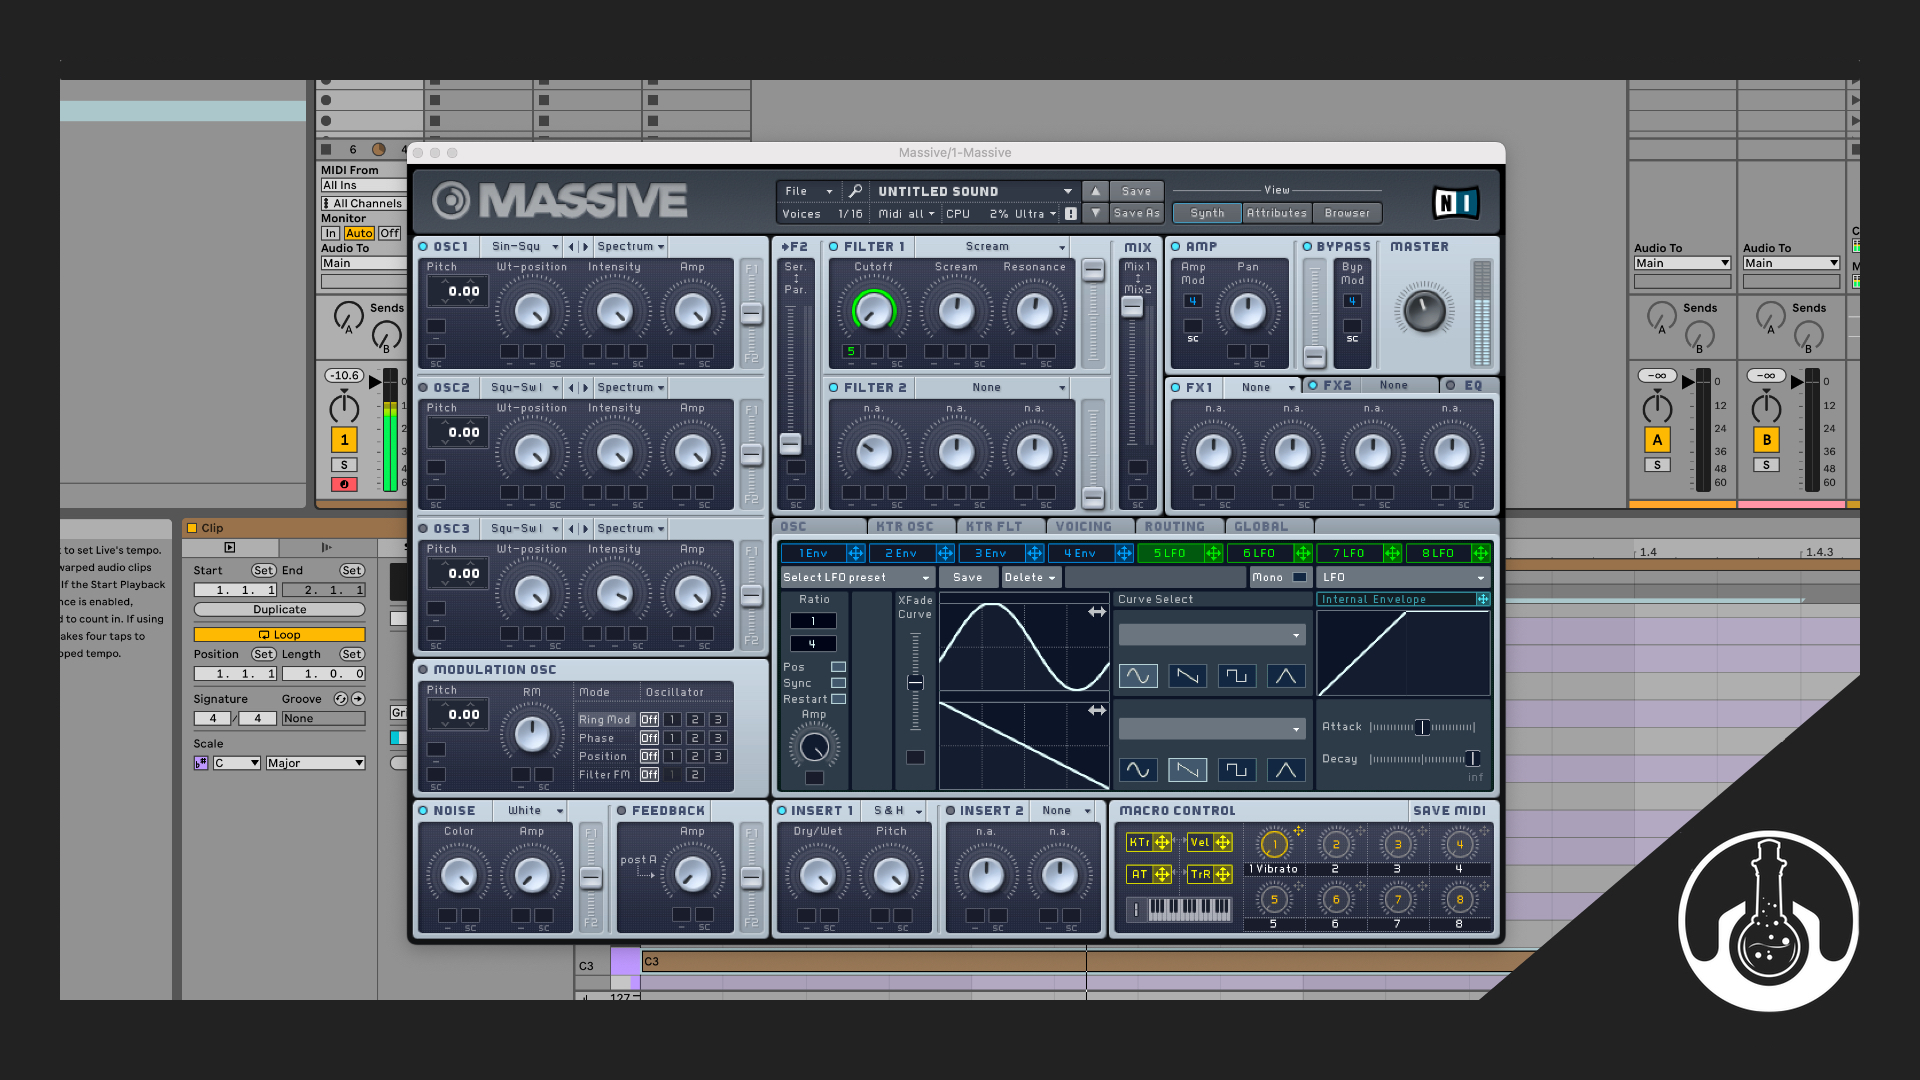The height and width of the screenshot is (1080, 1920).
Task: Click the TrR macro drag handle
Action: (x=1223, y=874)
